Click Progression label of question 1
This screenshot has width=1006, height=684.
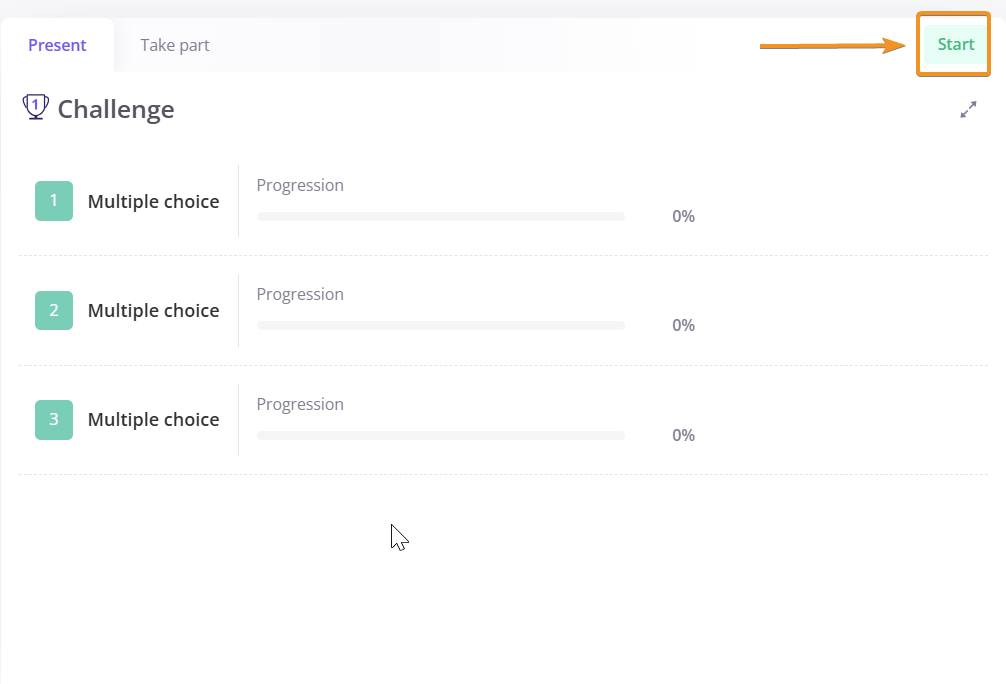coord(300,185)
